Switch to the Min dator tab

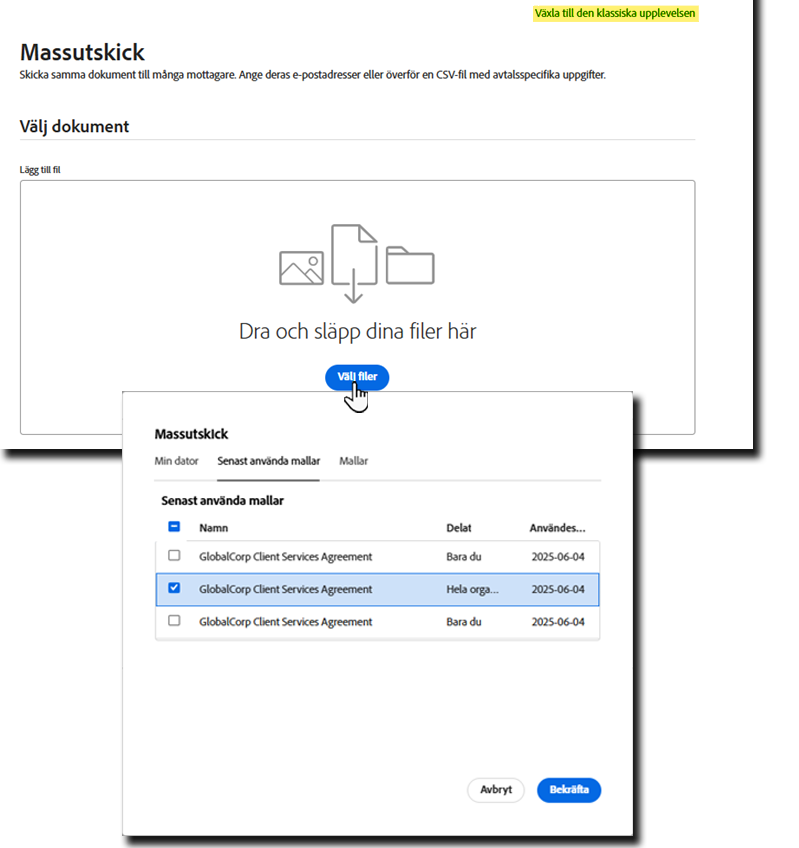177,461
